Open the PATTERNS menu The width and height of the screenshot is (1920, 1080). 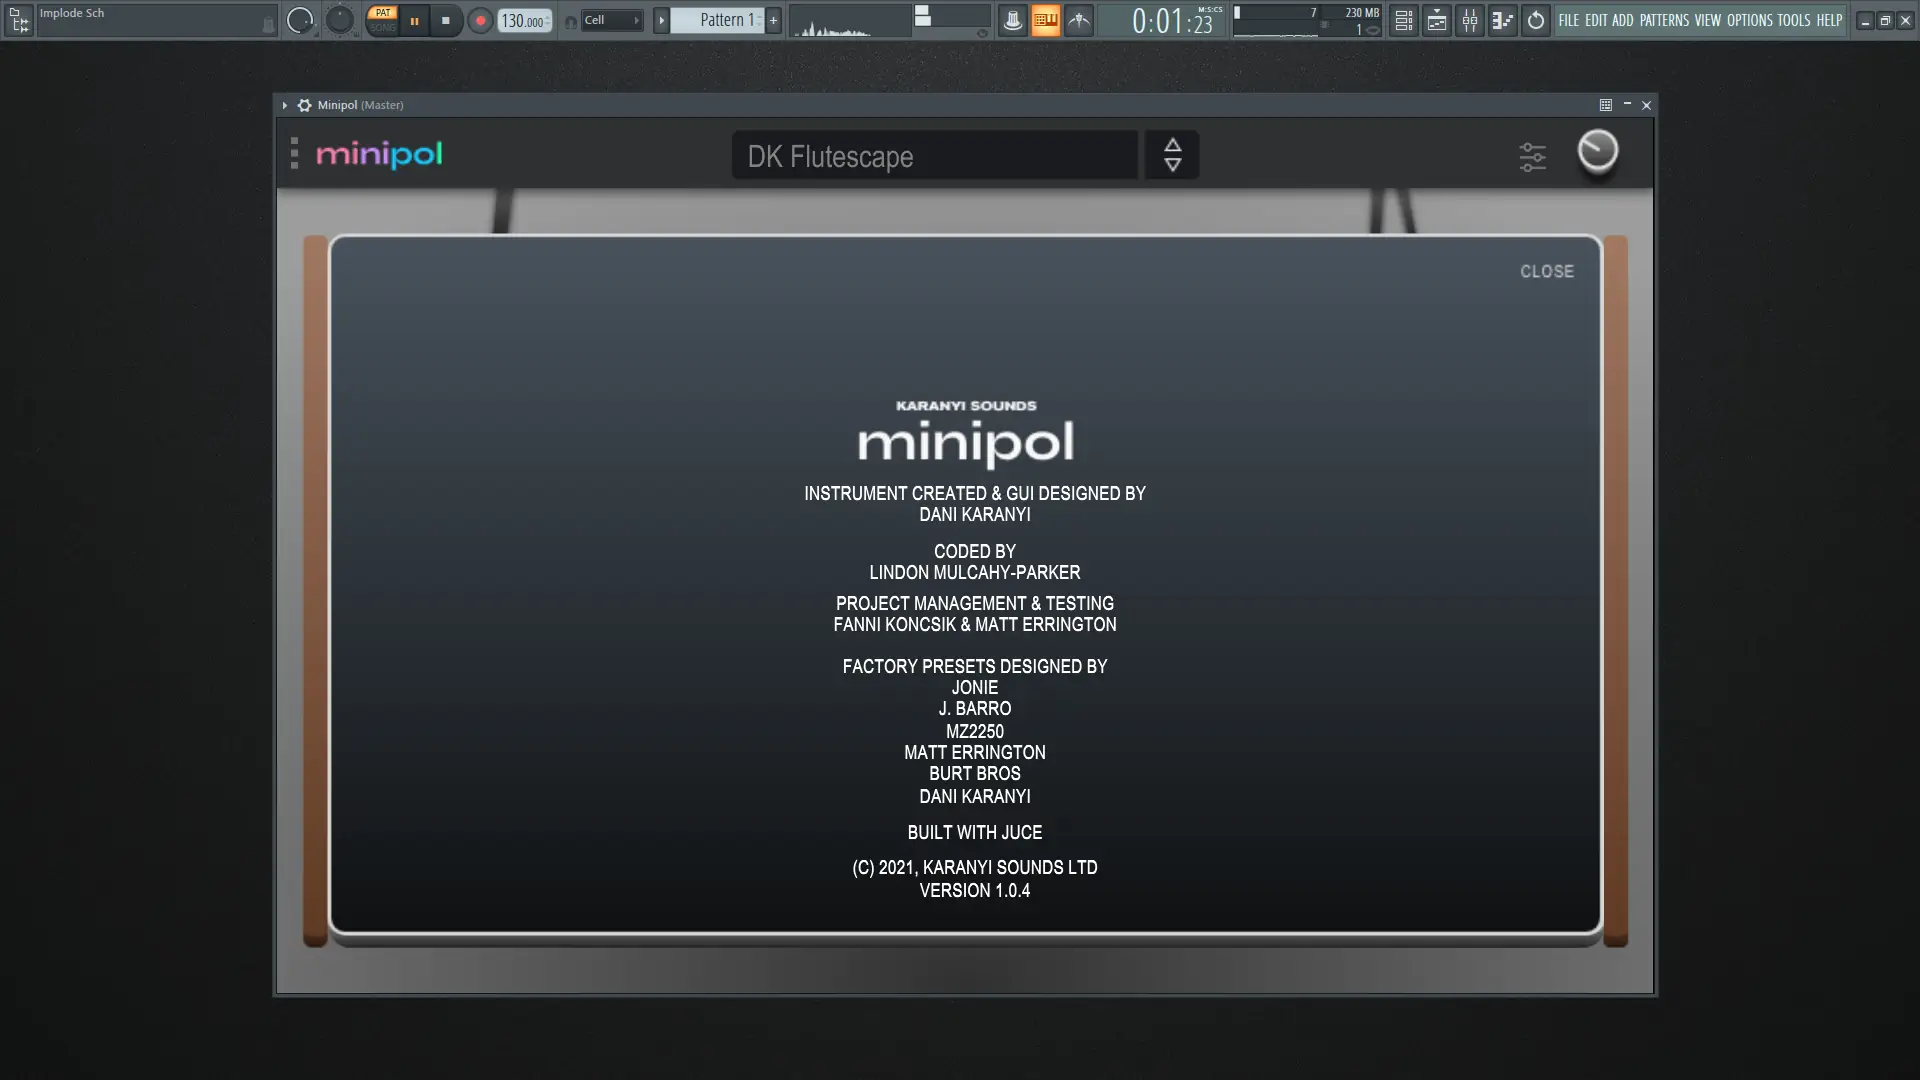(1664, 20)
